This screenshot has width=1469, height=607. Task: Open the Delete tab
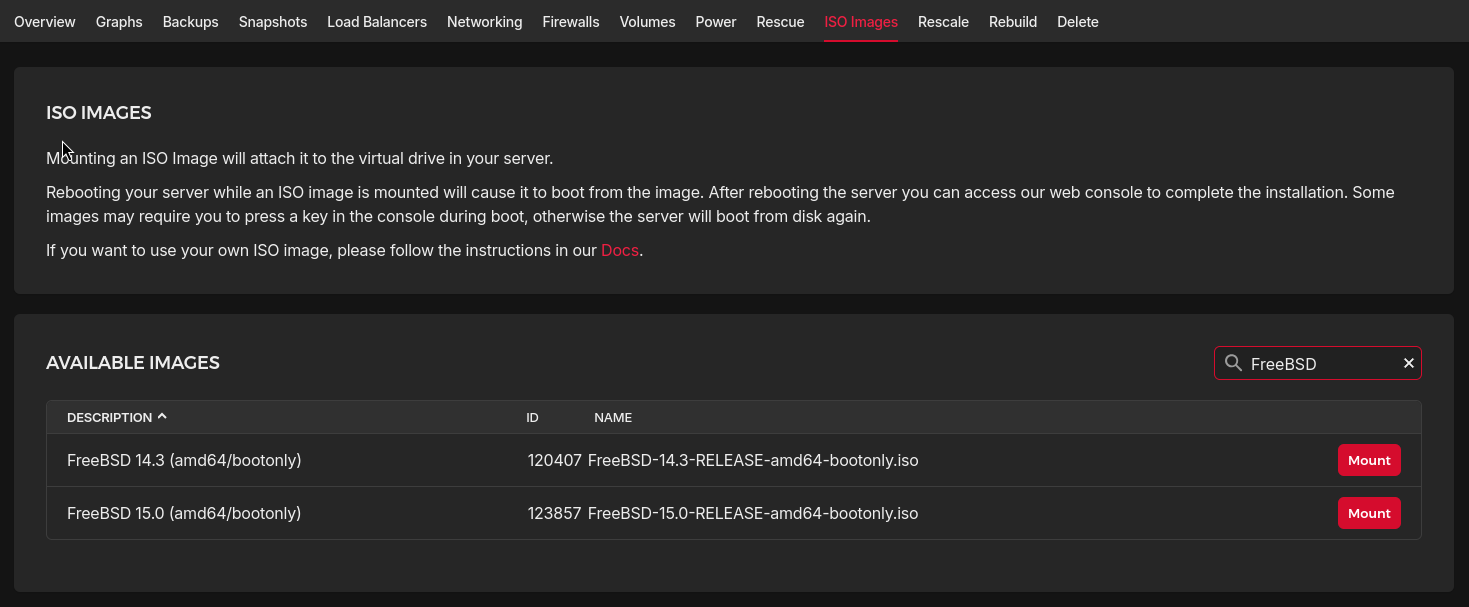click(x=1078, y=21)
